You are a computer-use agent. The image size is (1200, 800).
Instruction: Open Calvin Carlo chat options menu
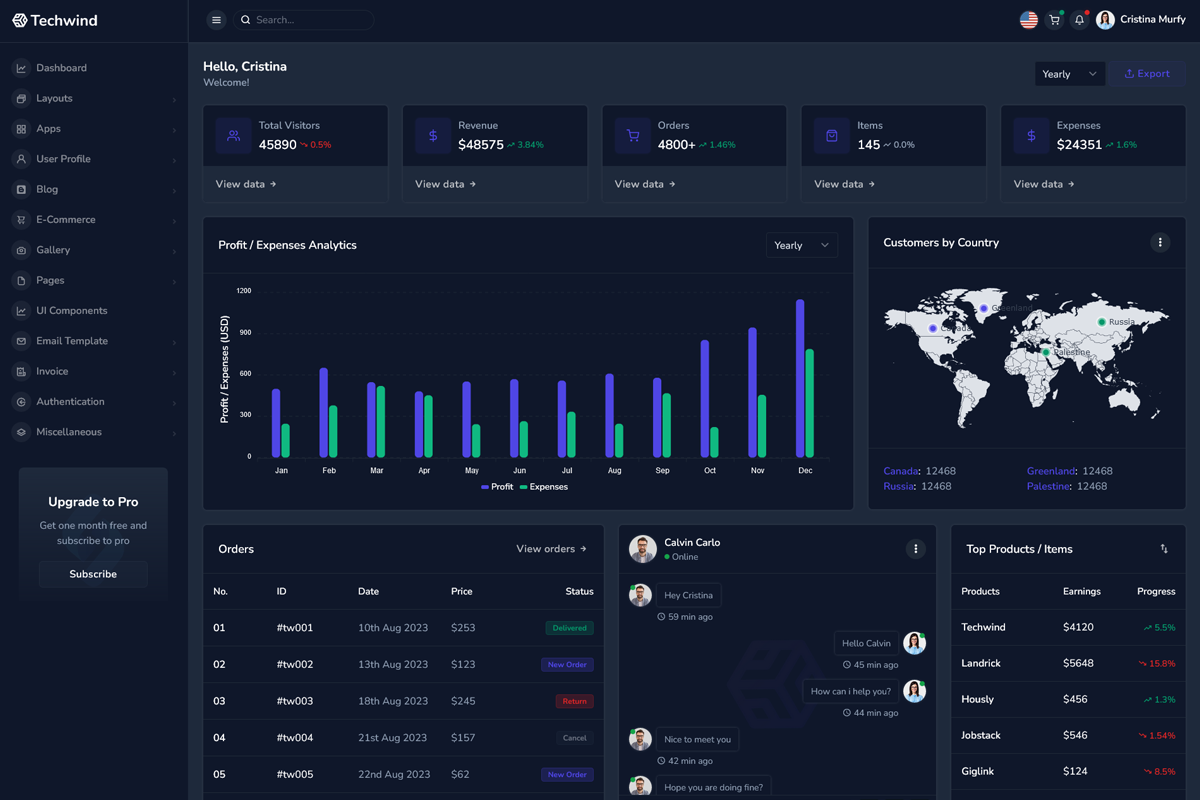tap(915, 549)
